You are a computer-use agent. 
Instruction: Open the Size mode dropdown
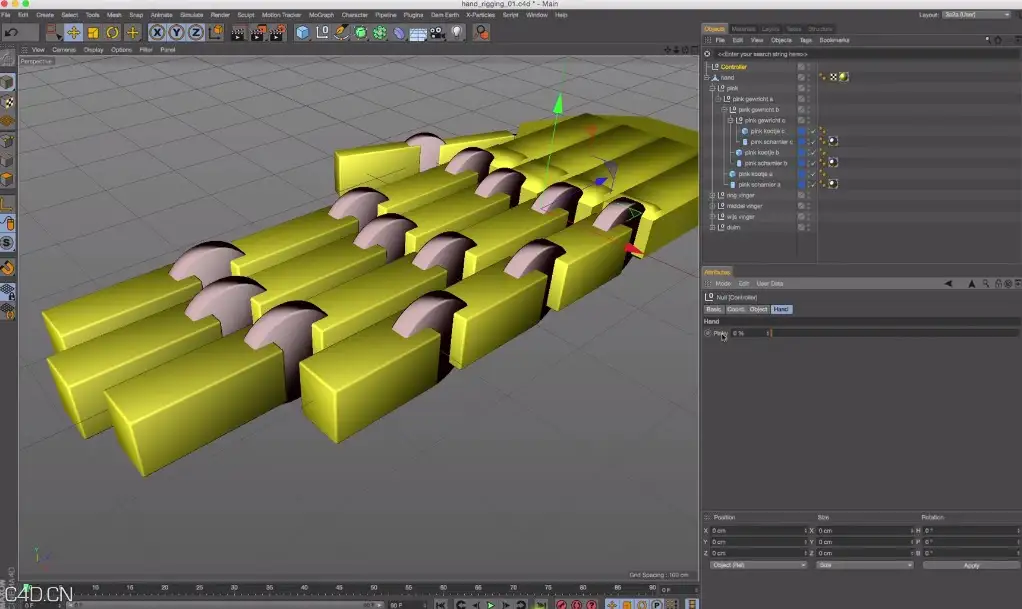tap(864, 565)
